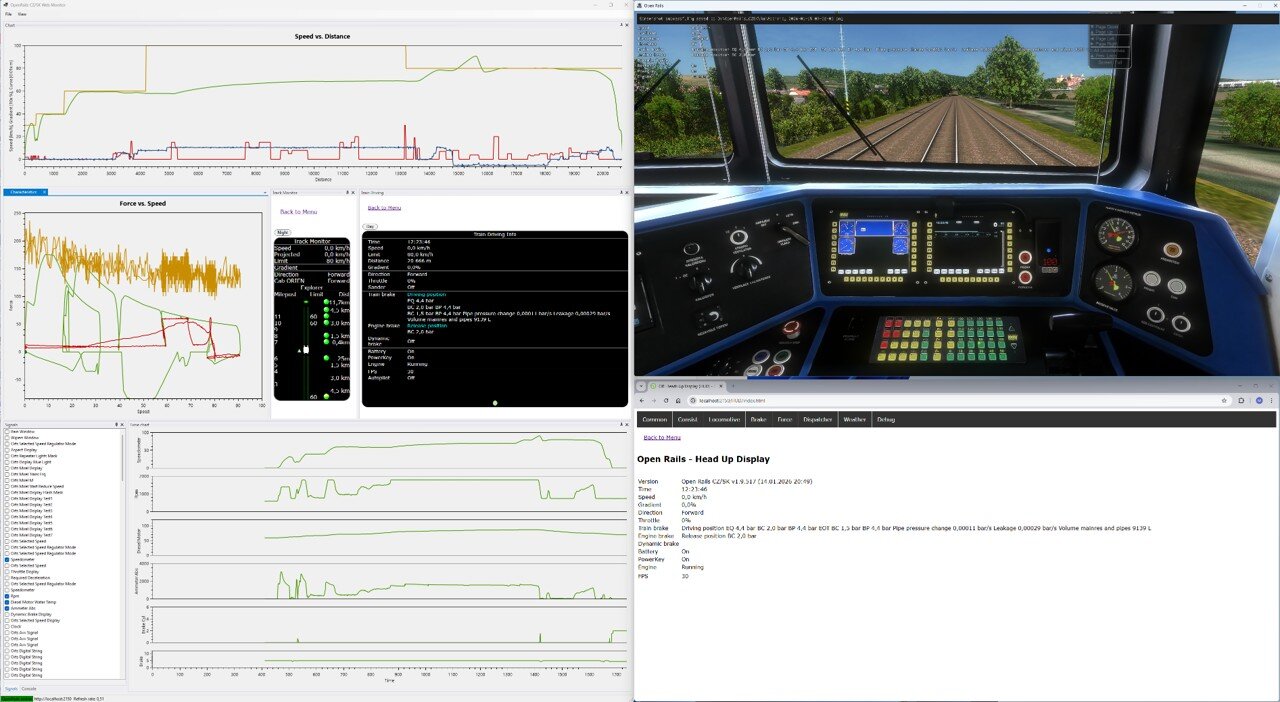
Task: Switch to the Weather HUD tab
Action: [x=853, y=419]
